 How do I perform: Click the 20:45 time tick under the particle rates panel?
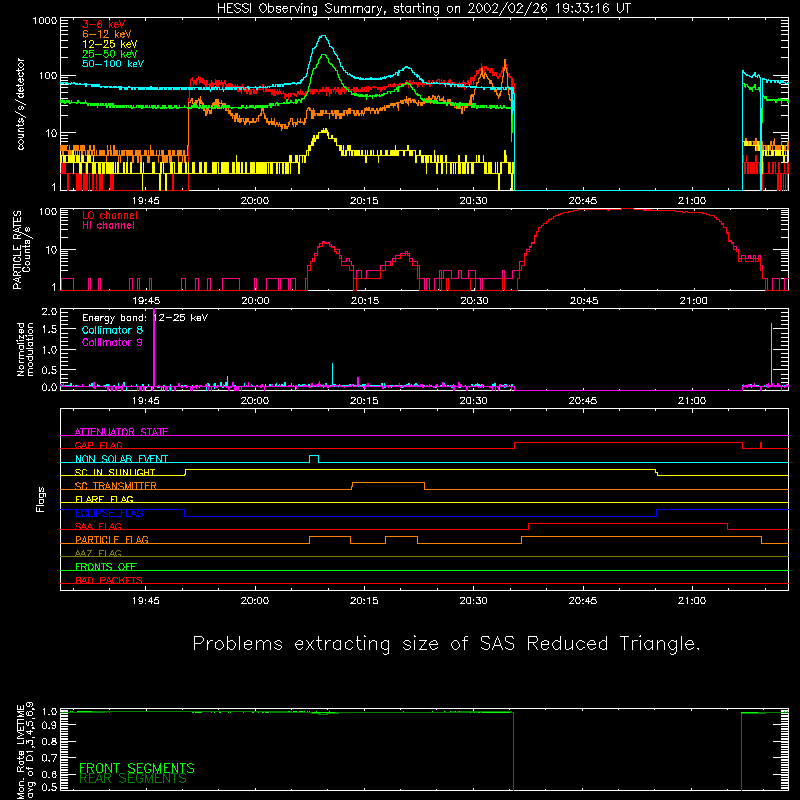[584, 301]
